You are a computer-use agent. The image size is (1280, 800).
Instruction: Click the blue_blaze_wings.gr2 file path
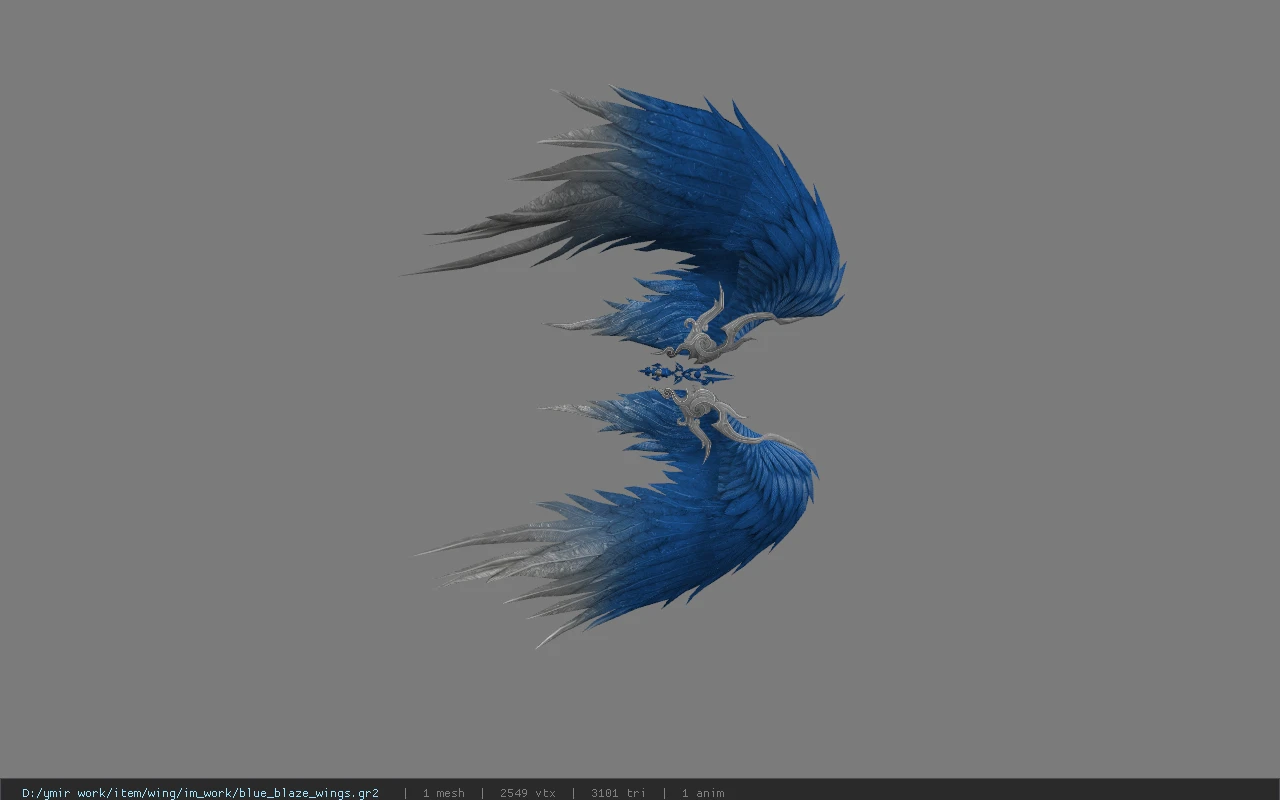click(x=200, y=793)
